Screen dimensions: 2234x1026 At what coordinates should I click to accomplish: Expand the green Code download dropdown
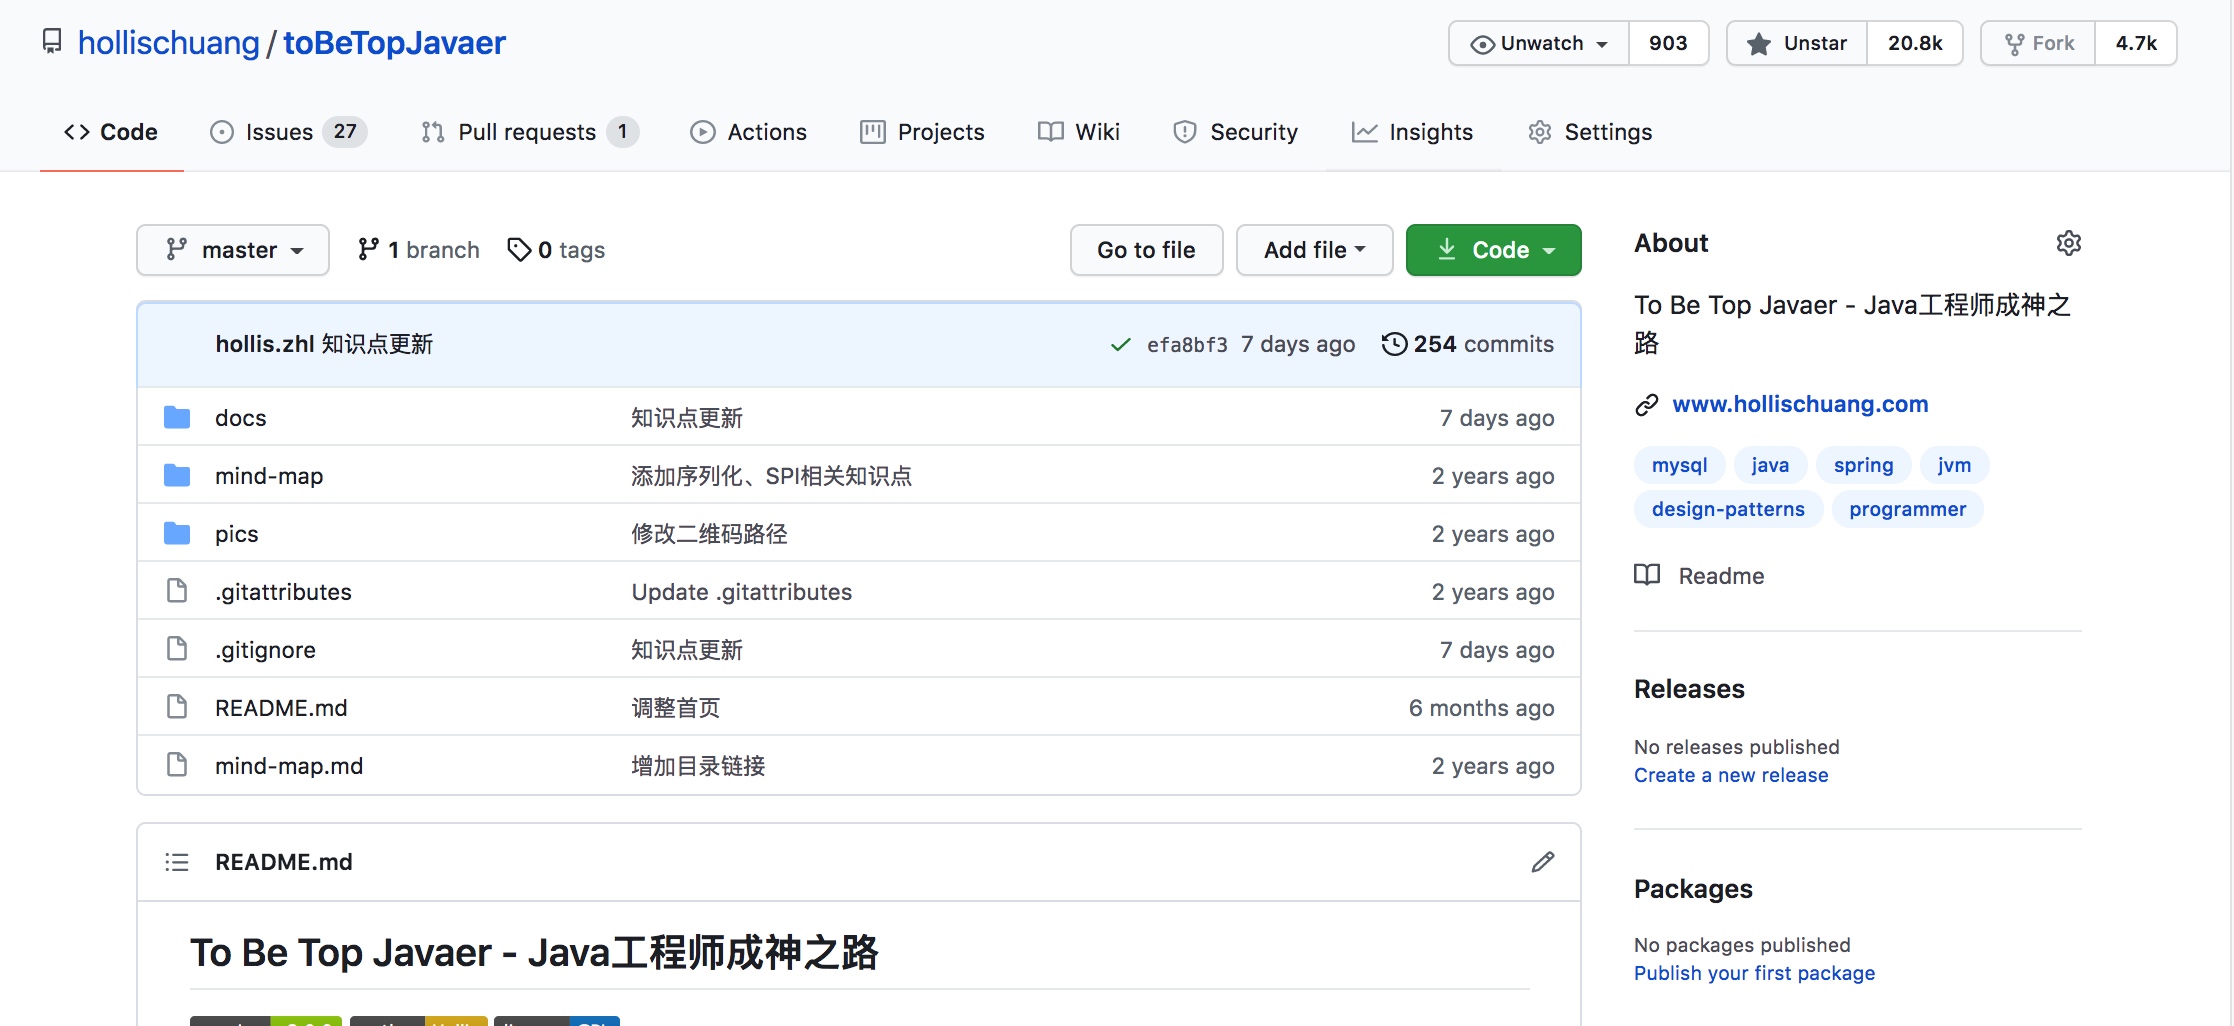[1493, 250]
